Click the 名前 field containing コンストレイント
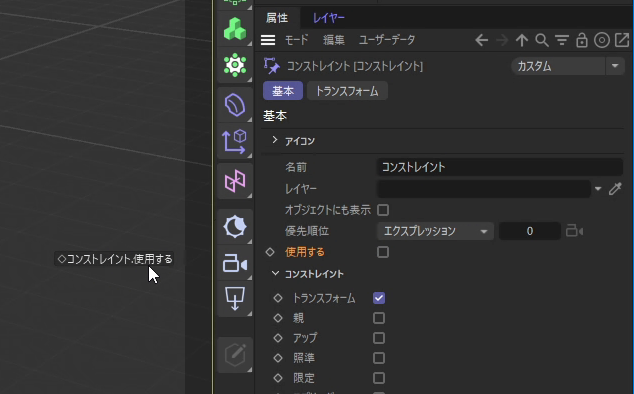Screen dimensions: 634x394 pos(500,167)
